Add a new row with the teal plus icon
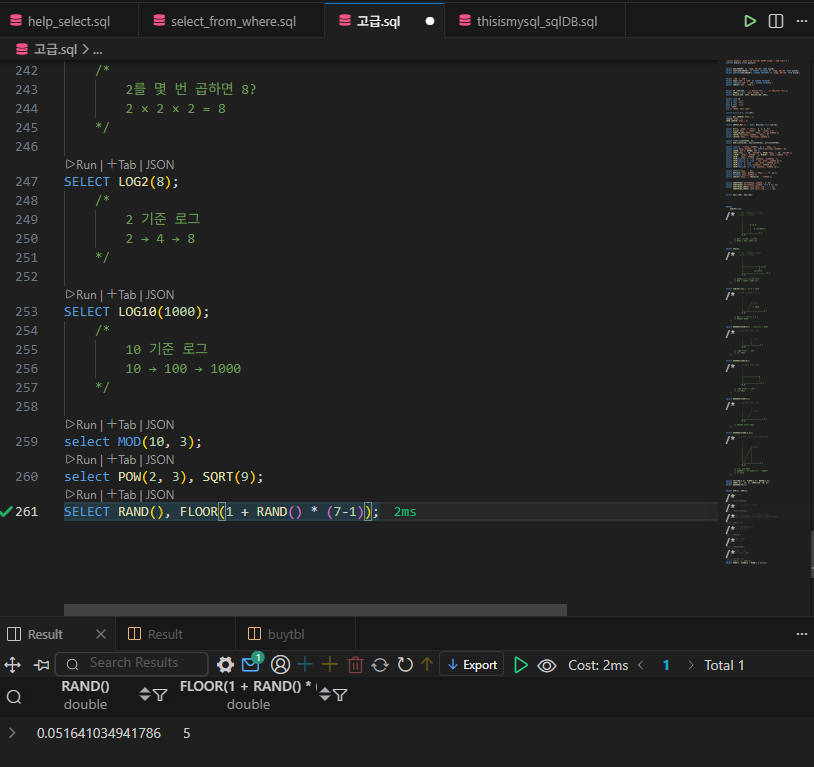 305,664
